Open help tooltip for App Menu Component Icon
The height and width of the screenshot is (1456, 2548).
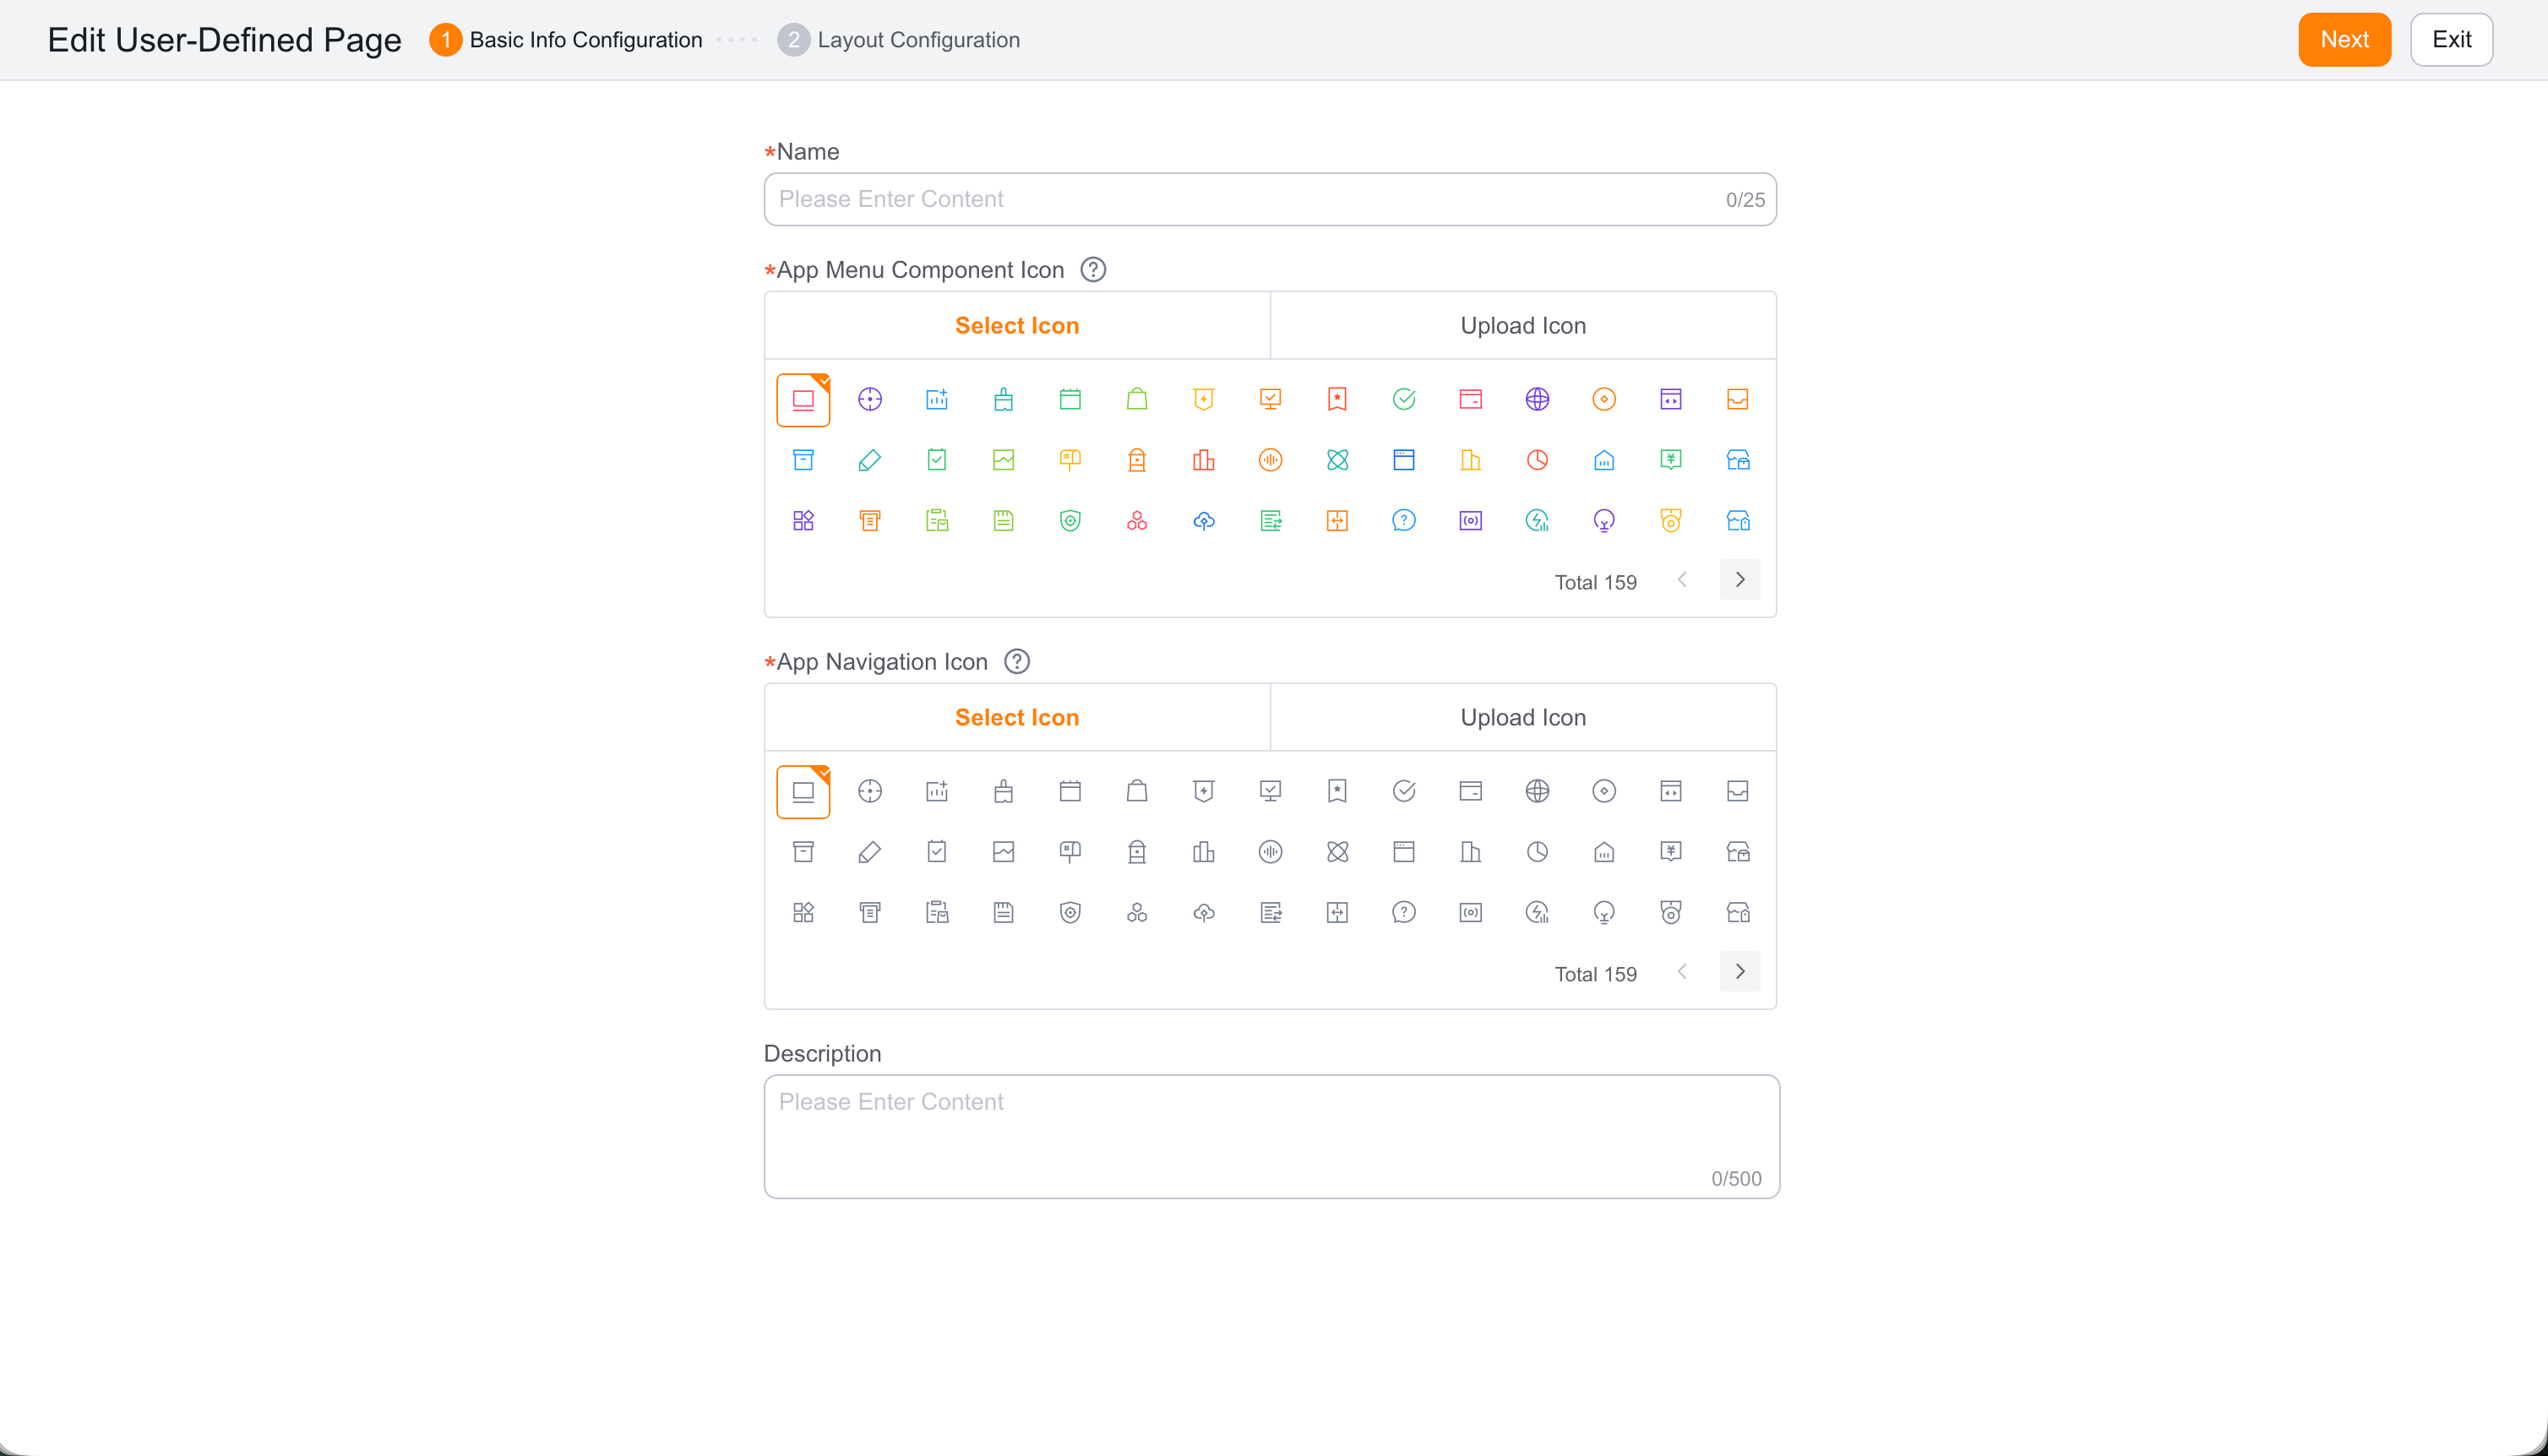click(1093, 270)
